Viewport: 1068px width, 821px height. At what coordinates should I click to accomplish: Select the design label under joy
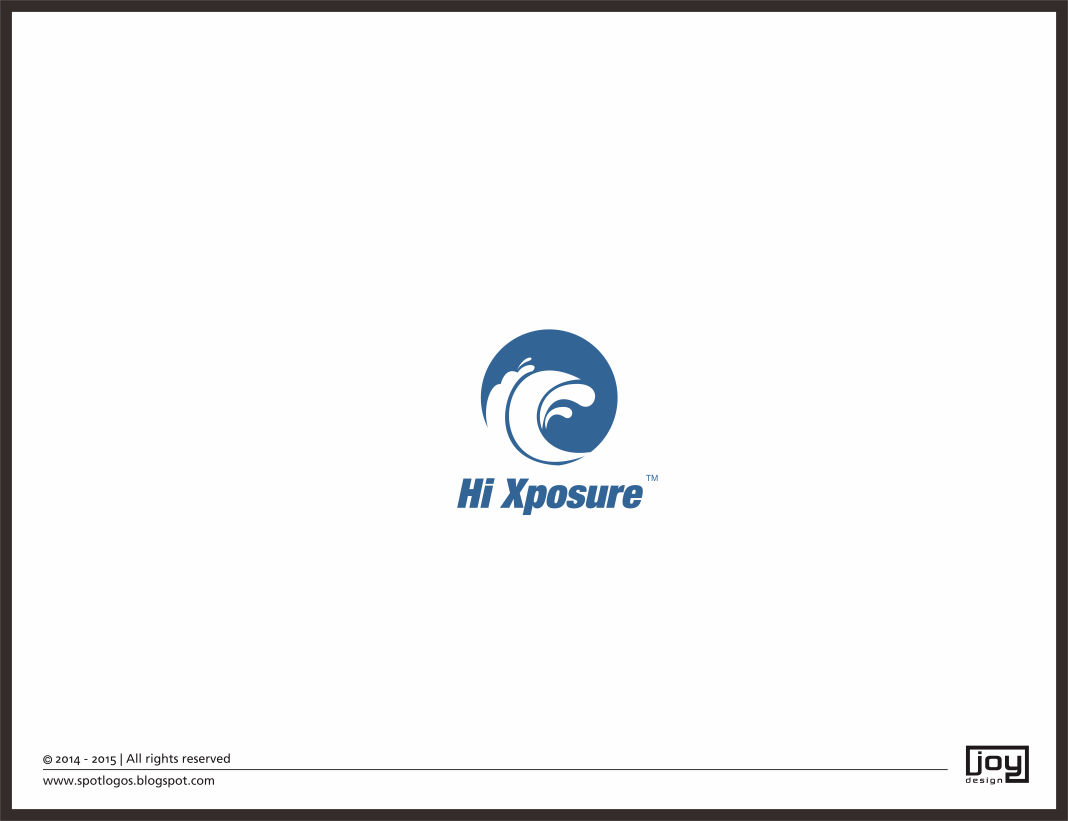pyautogui.click(x=982, y=780)
